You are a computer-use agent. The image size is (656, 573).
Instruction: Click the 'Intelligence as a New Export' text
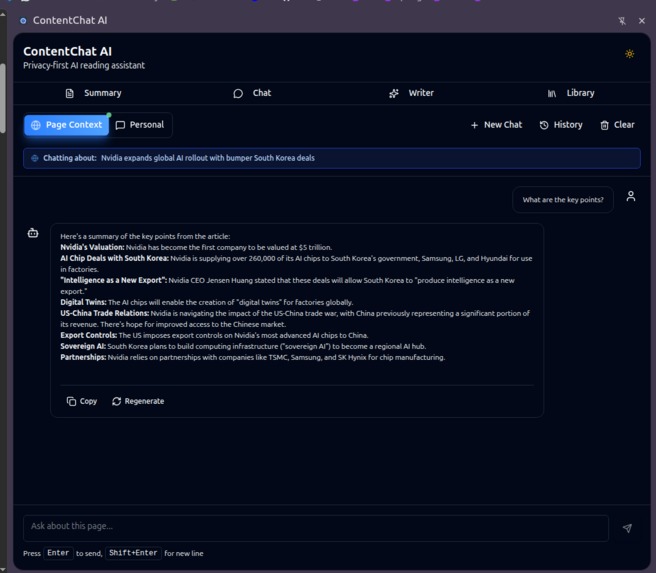tap(113, 280)
